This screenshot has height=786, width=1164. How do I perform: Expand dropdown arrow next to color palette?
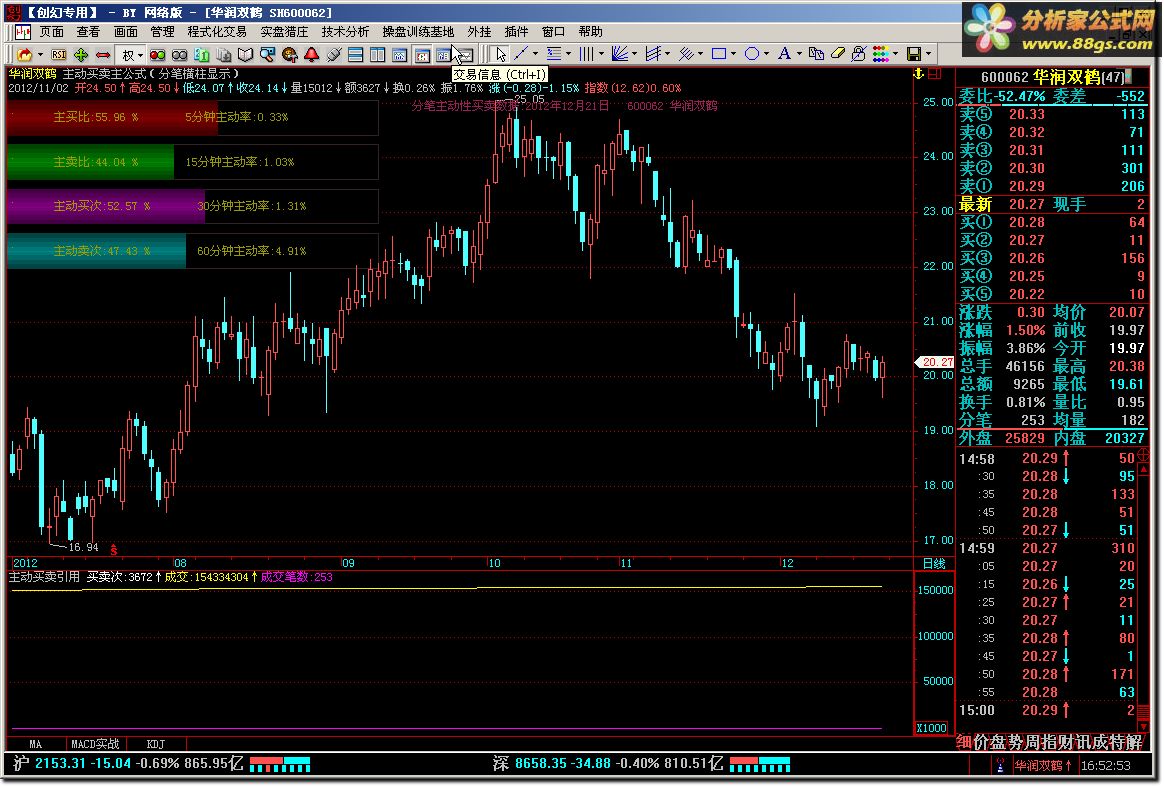tap(895, 54)
